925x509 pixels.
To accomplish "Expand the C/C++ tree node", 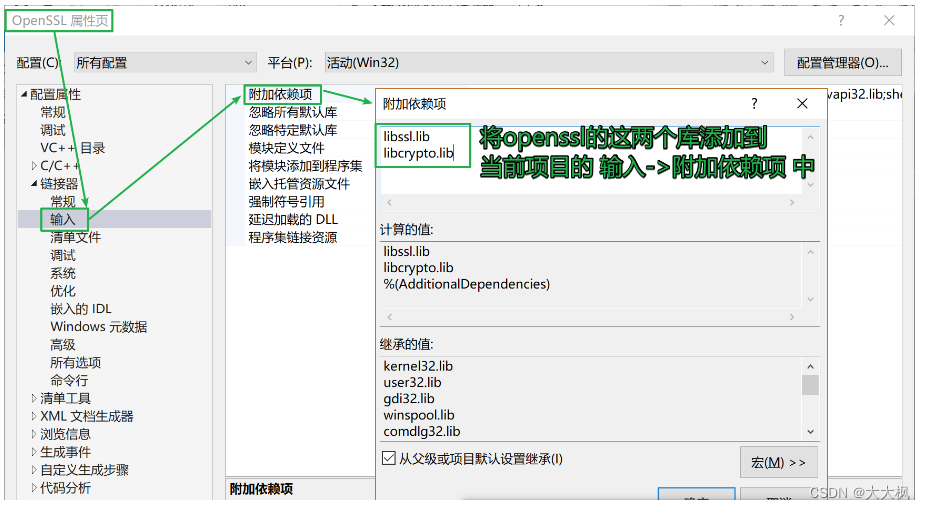I will 34,166.
